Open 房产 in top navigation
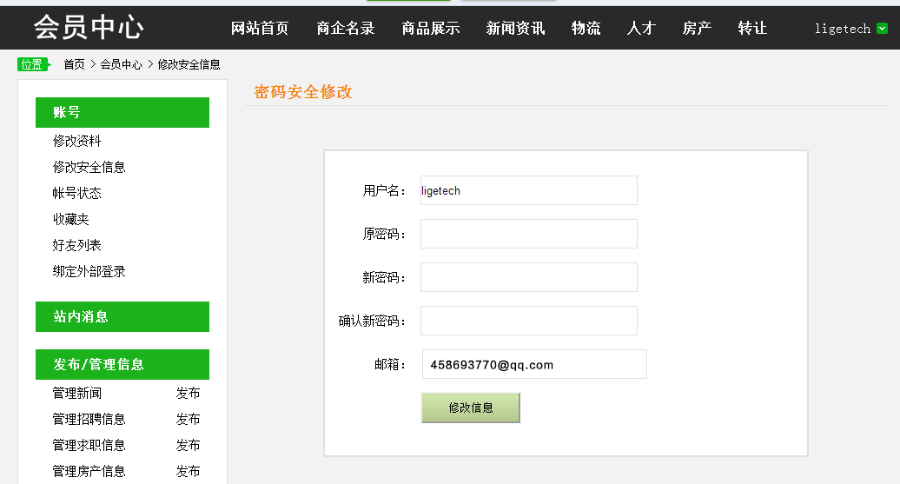Screen dimensions: 900x484 click(697, 28)
